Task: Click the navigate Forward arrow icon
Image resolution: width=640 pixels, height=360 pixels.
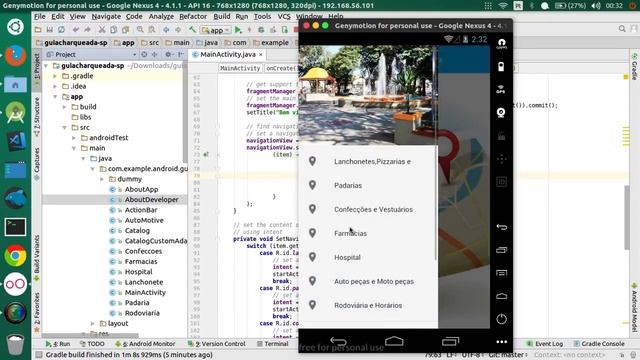Action: (178, 30)
